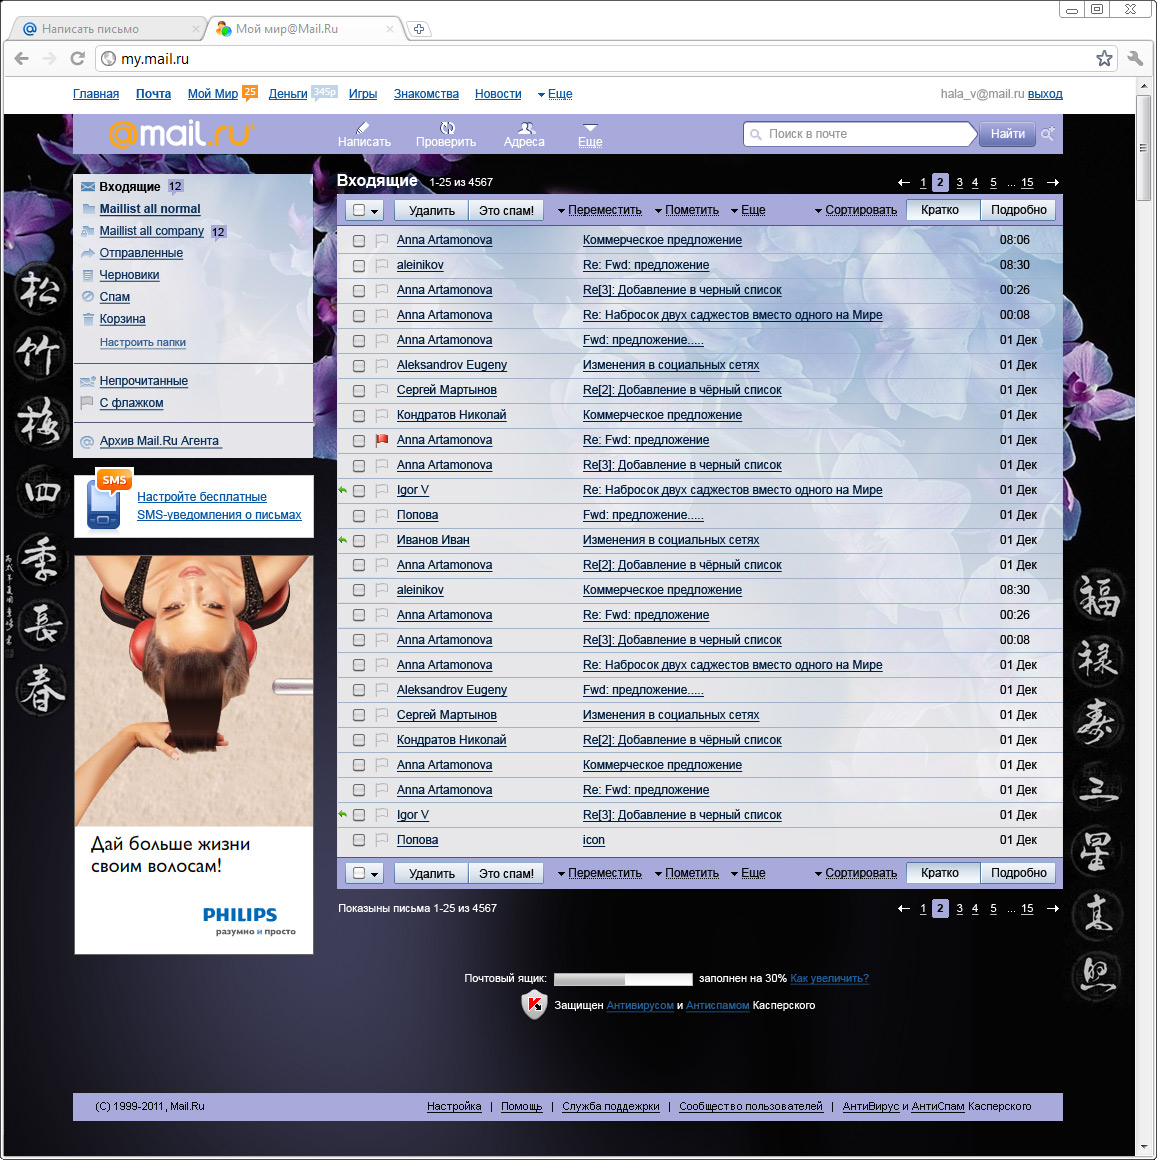Click the mailbox fill progress bar

623,979
